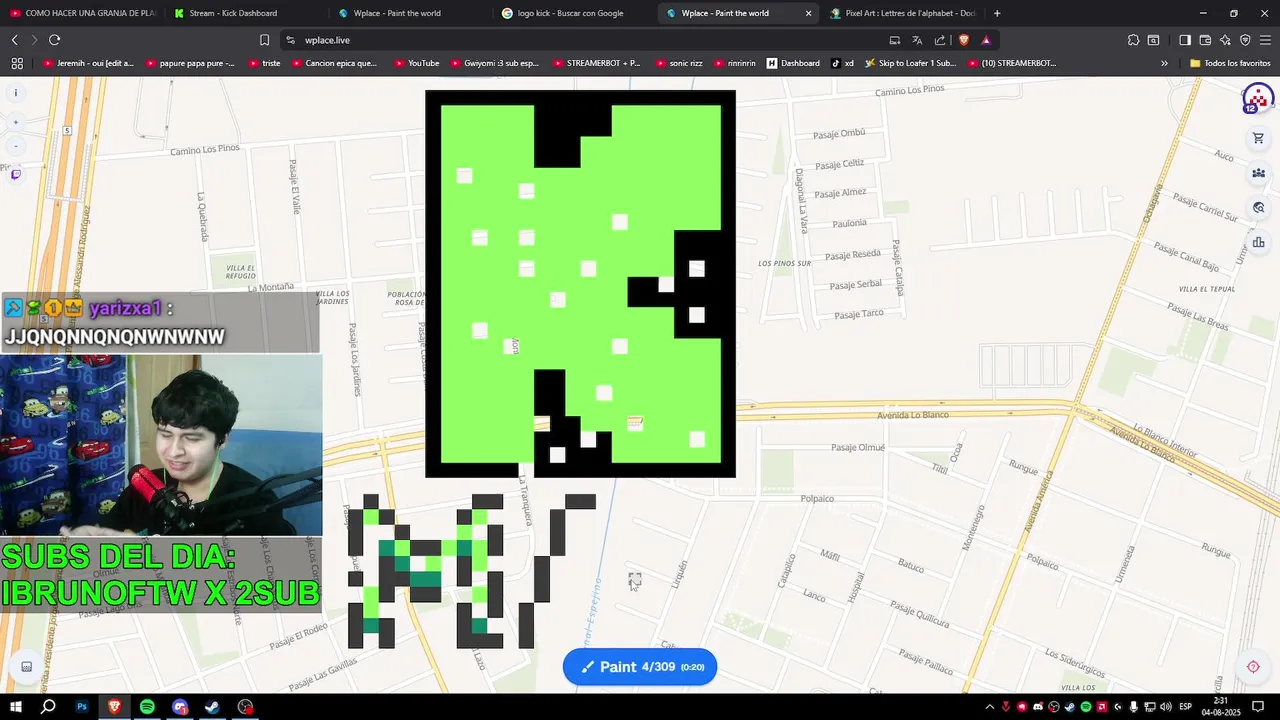The height and width of the screenshot is (720, 1280).
Task: Open a new browser tab
Action: click(x=997, y=13)
